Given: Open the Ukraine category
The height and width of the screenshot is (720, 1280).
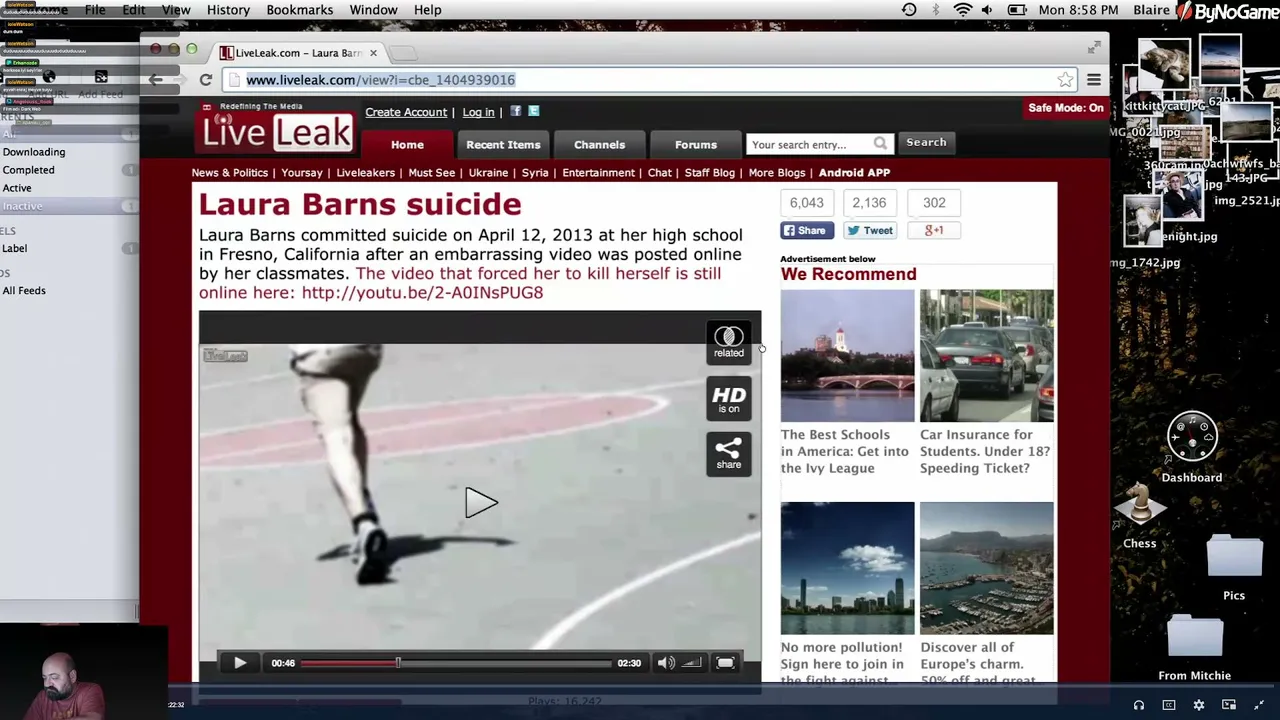Looking at the screenshot, I should (488, 173).
